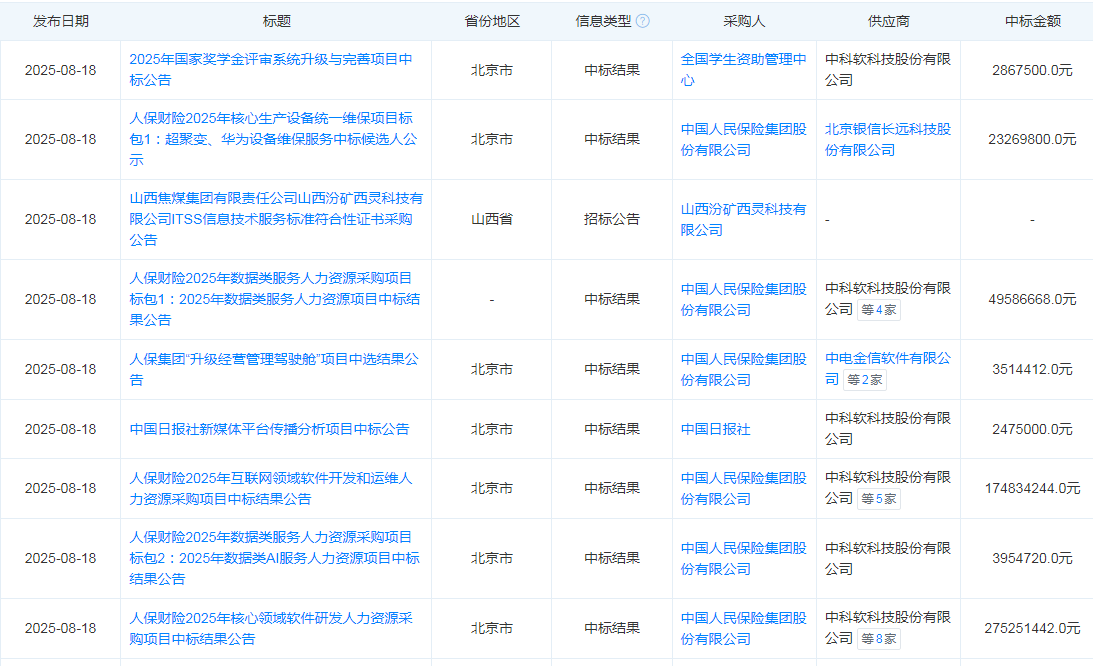
Task: Open purchaser 中国人民保险集团 in the 3514412.0元 row
Action: [744, 370]
